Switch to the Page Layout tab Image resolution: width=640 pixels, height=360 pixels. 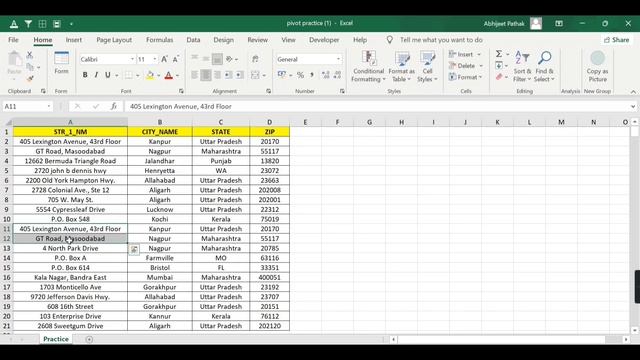pos(114,40)
